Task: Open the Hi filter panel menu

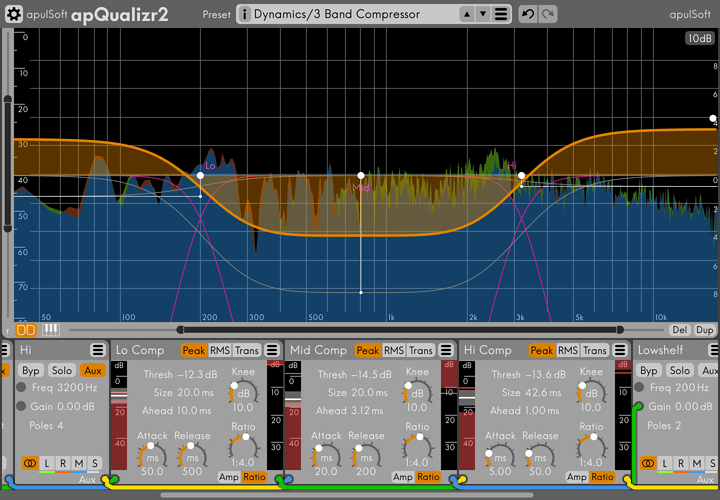Action: [97, 350]
